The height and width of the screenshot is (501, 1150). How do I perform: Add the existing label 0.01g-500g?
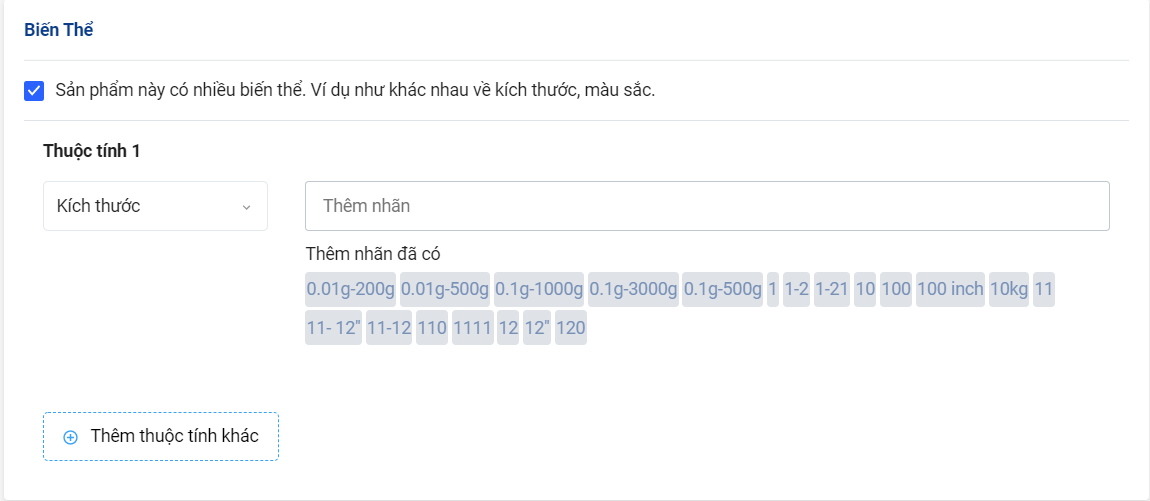click(x=445, y=290)
